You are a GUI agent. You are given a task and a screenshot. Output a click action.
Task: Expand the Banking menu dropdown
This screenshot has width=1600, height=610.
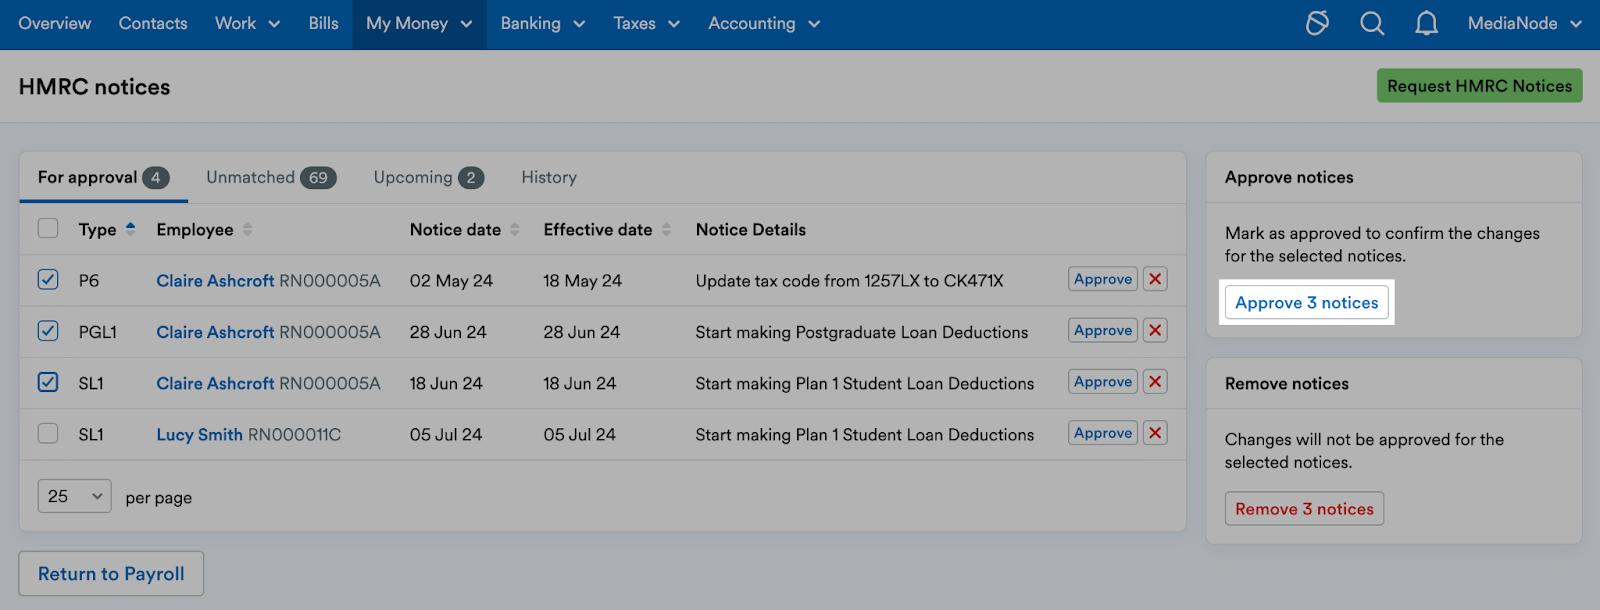tap(542, 23)
